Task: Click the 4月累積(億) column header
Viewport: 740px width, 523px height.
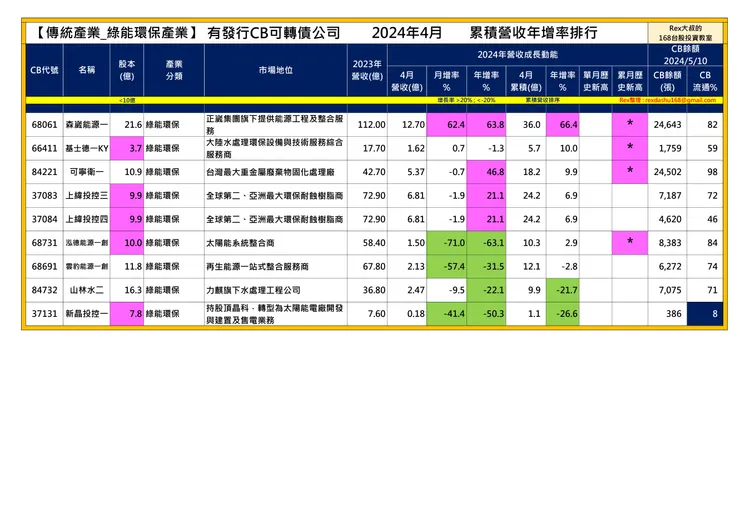Action: (x=526, y=81)
